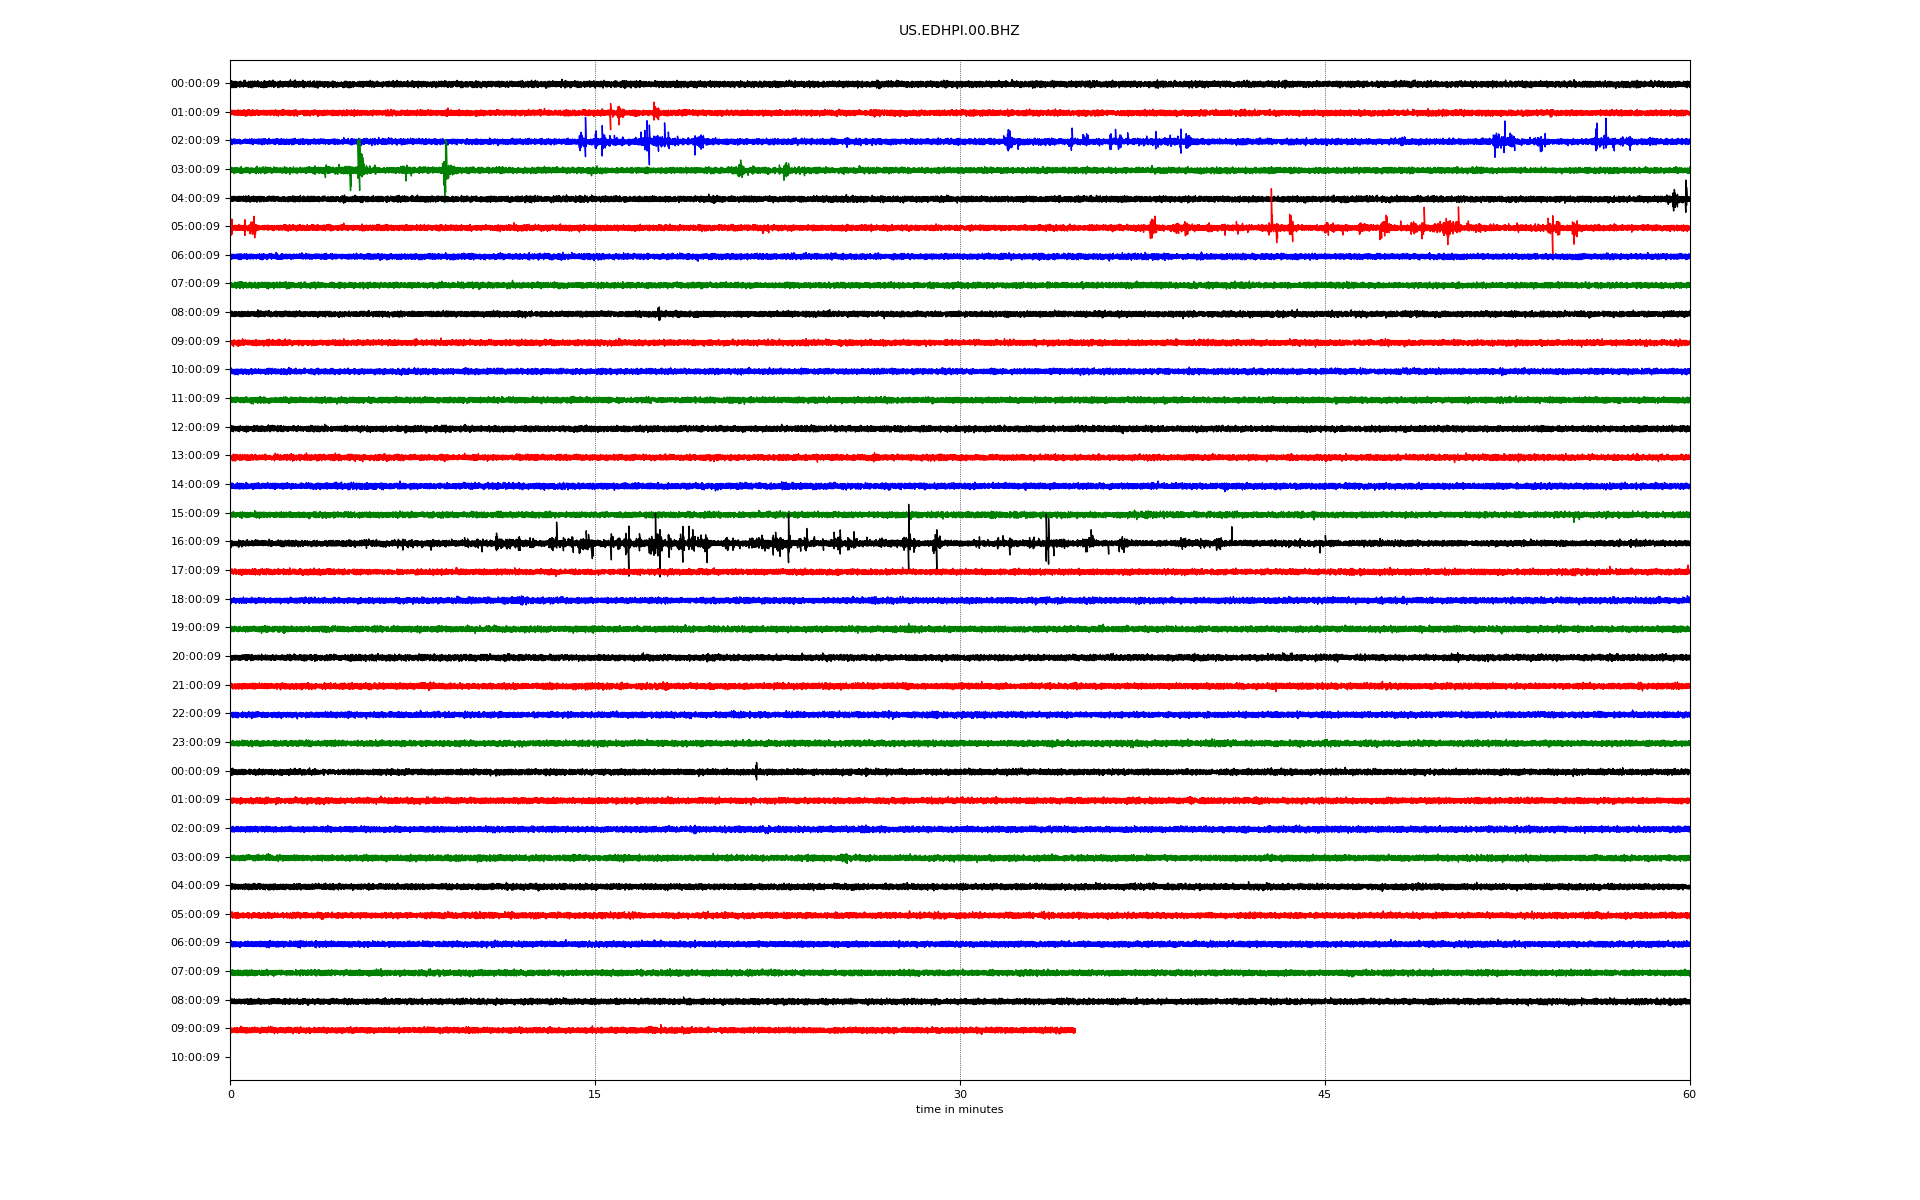Click the 15 minute x-axis tick label

point(595,1095)
